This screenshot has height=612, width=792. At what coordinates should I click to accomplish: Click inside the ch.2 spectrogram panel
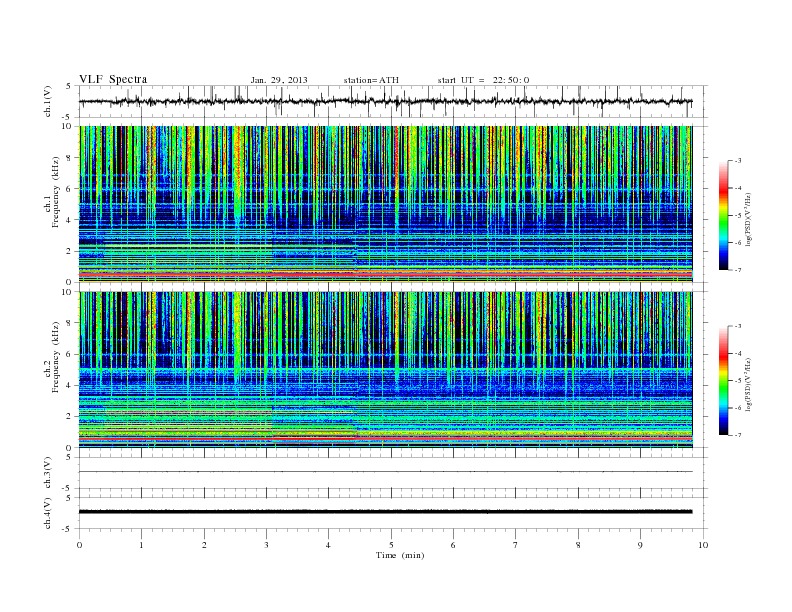[x=385, y=370]
